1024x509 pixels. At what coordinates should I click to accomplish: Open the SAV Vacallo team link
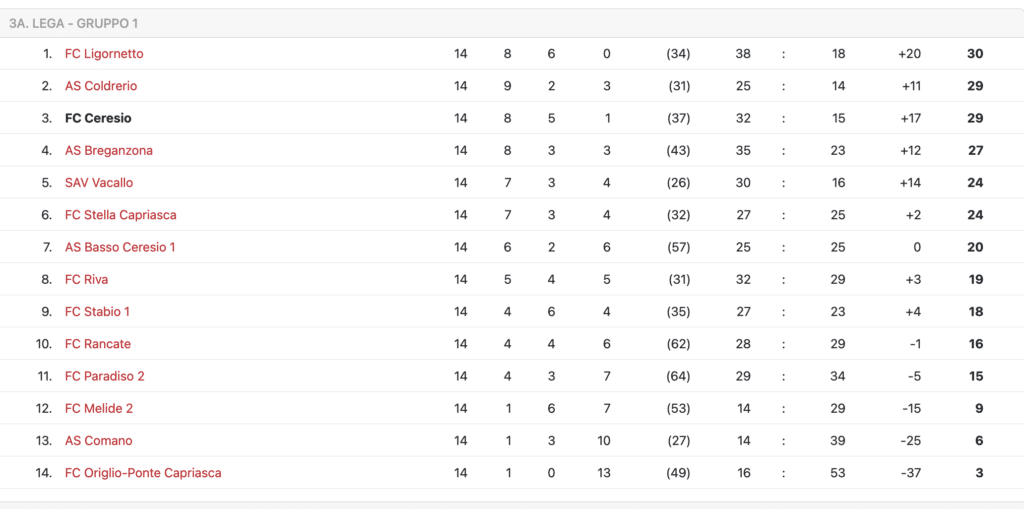pyautogui.click(x=99, y=182)
